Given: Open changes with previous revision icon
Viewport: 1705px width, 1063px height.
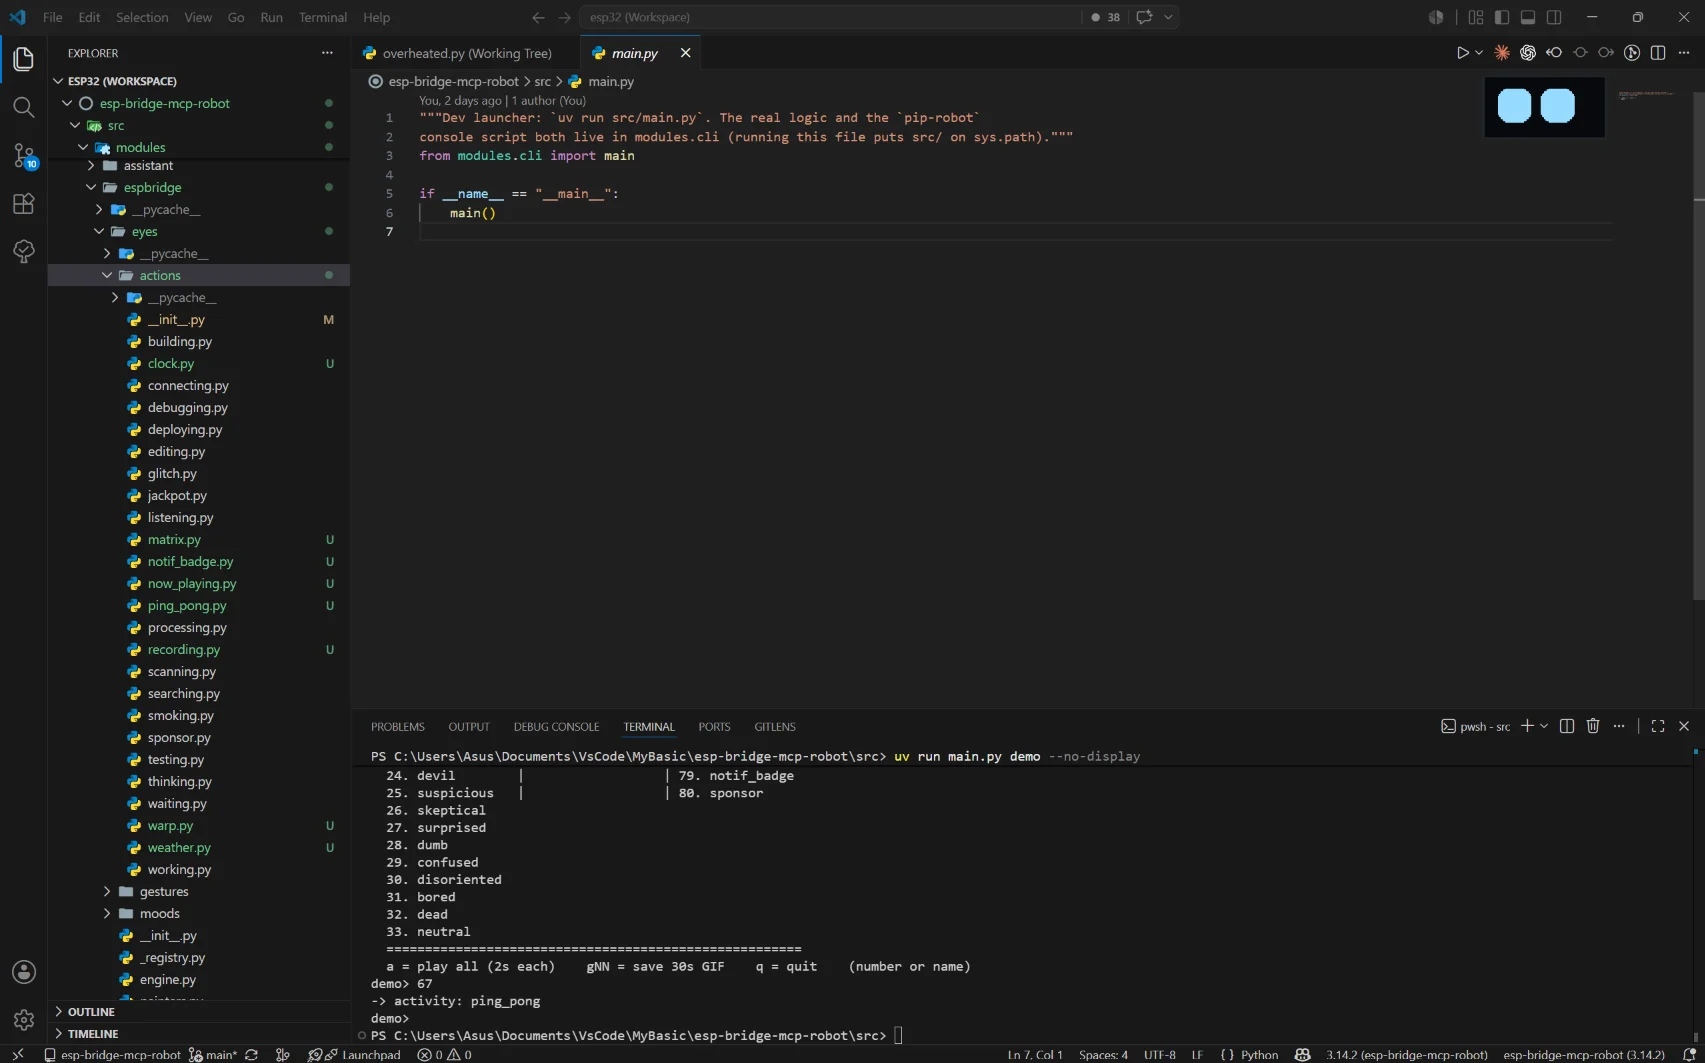Looking at the screenshot, I should (x=1554, y=53).
